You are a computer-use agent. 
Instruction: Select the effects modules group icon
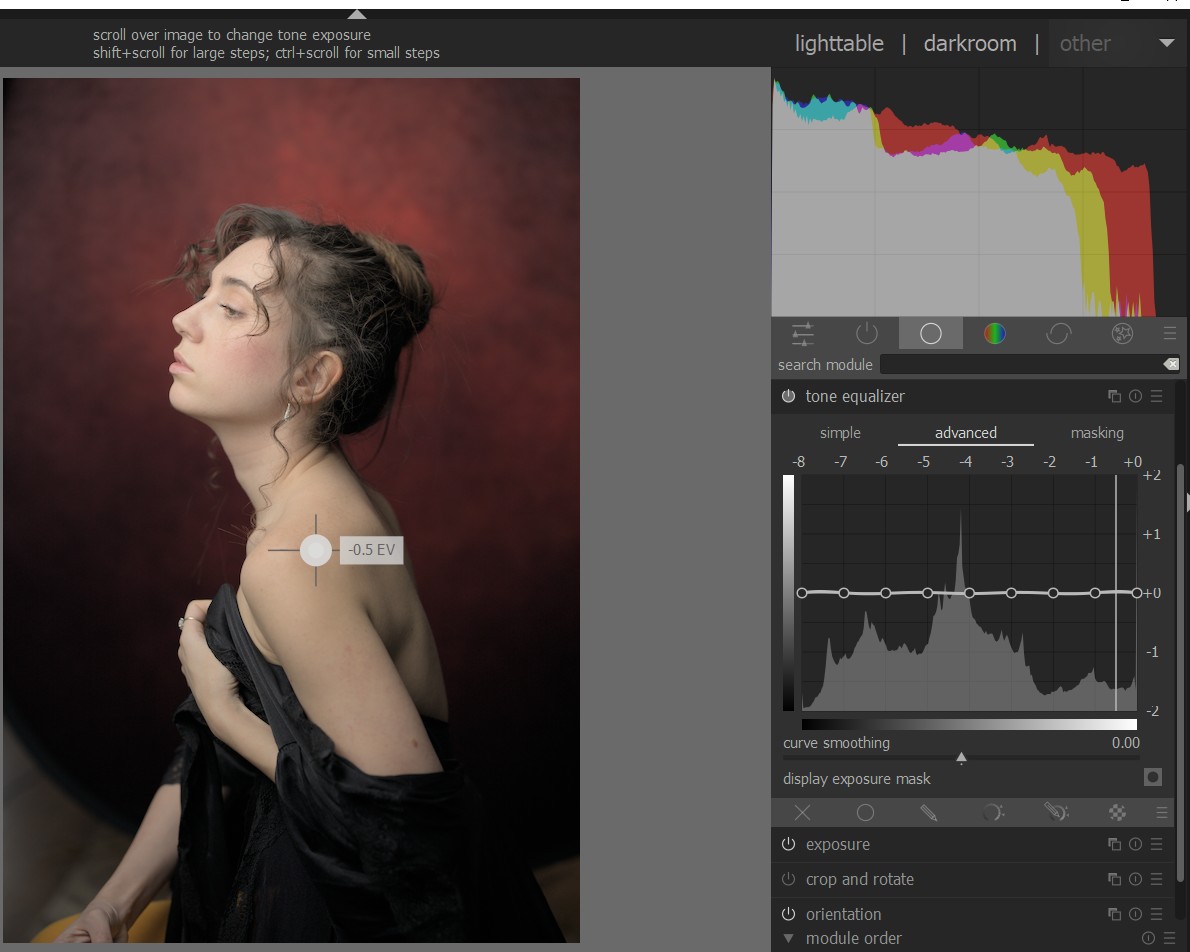click(1122, 334)
